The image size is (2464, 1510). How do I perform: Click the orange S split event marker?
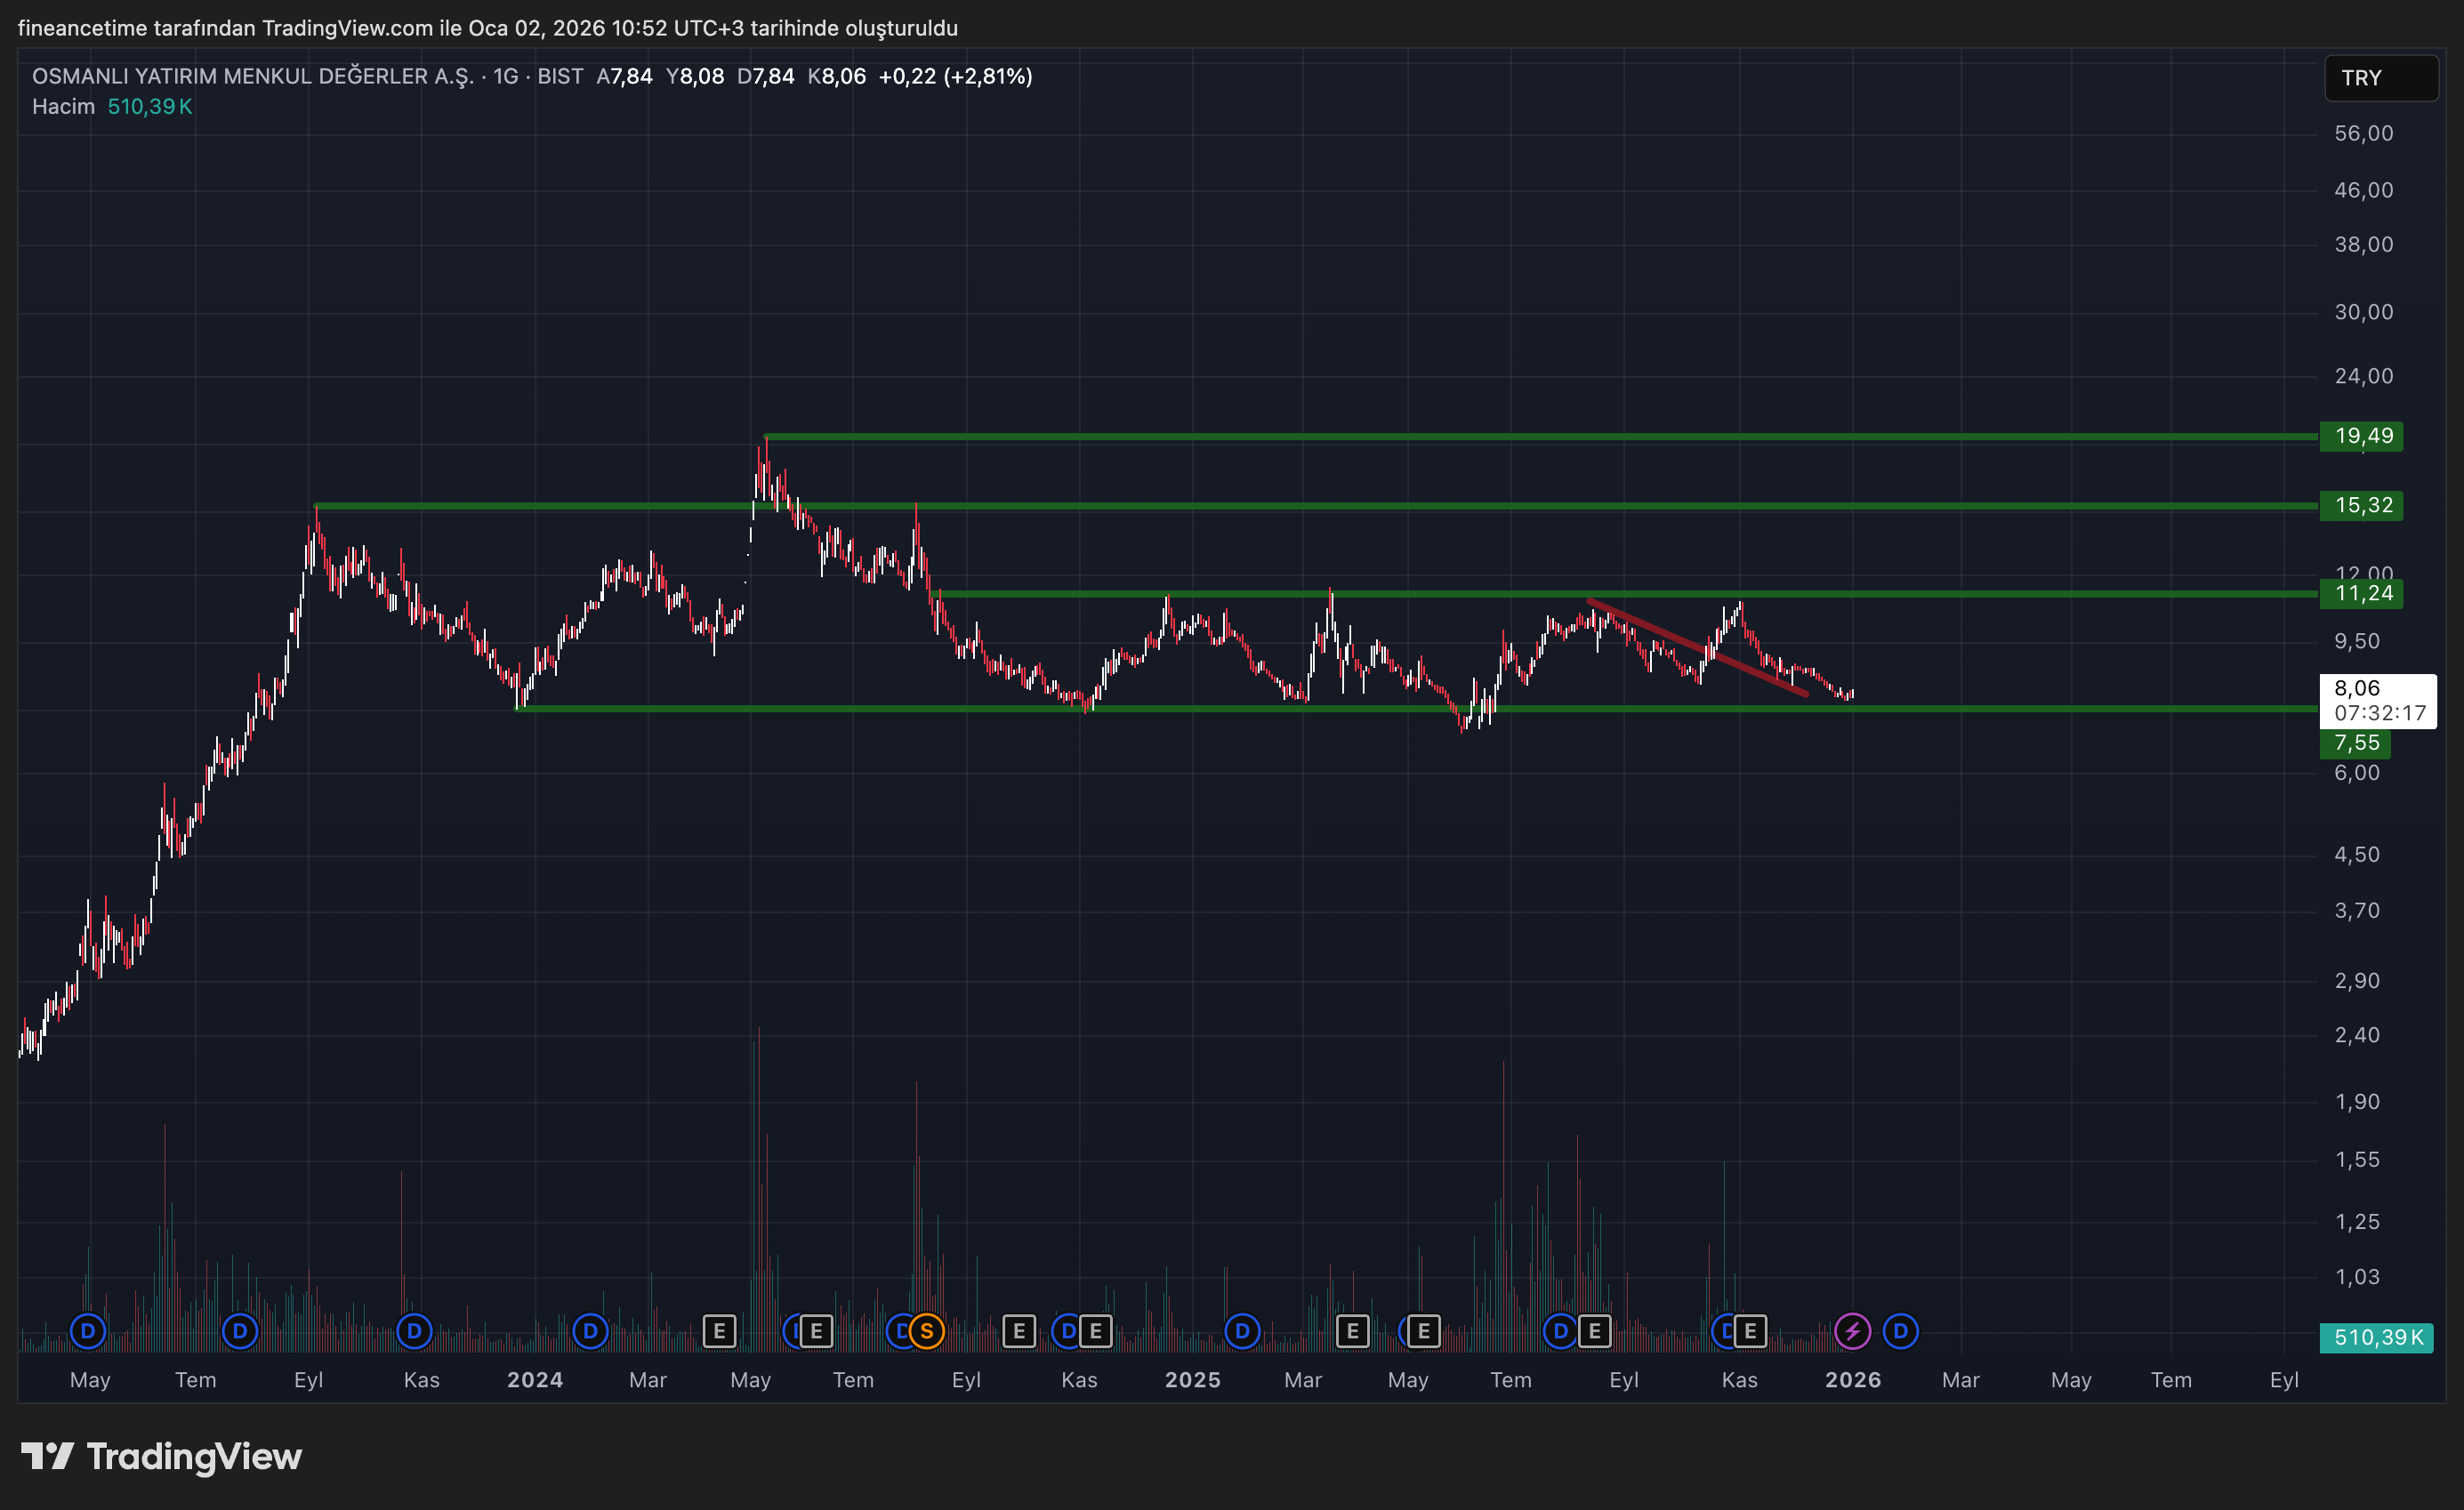point(926,1331)
